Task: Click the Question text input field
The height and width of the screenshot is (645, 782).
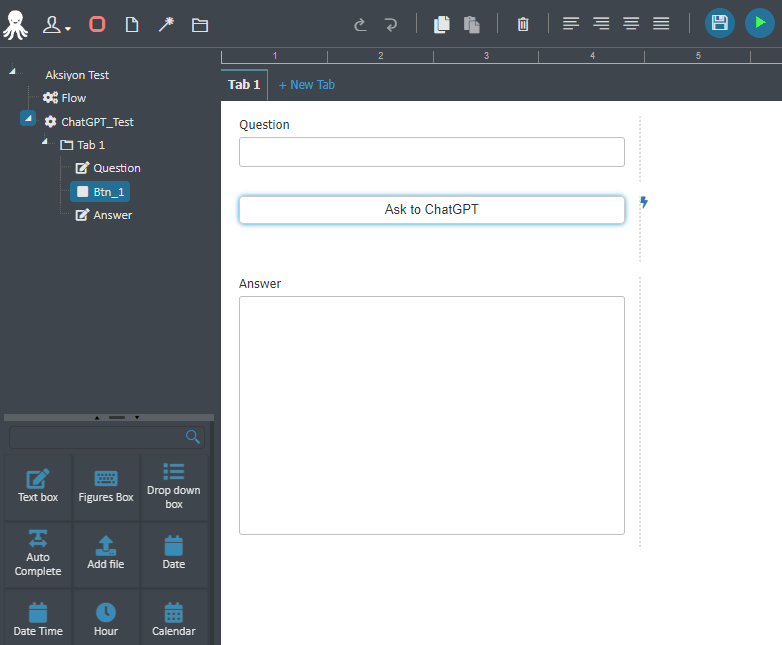Action: point(432,152)
